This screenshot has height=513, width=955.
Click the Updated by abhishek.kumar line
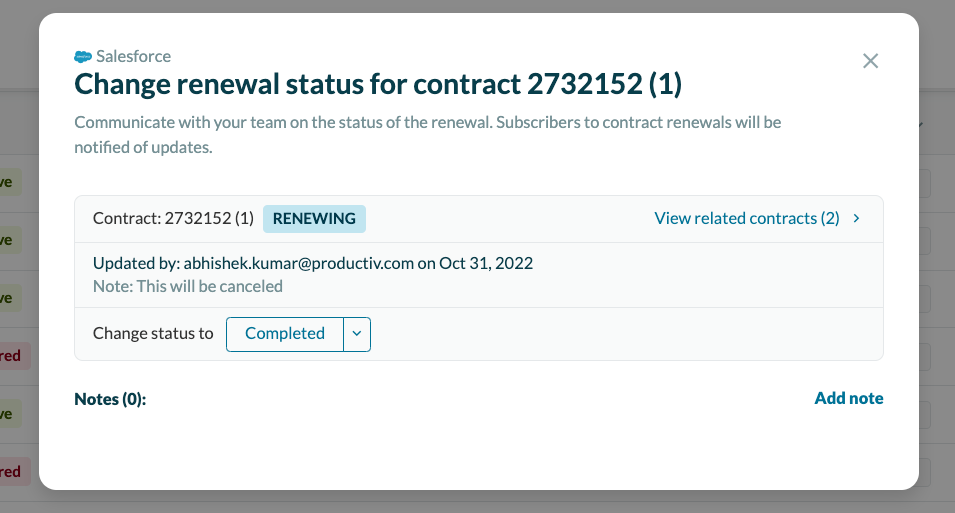tap(312, 264)
